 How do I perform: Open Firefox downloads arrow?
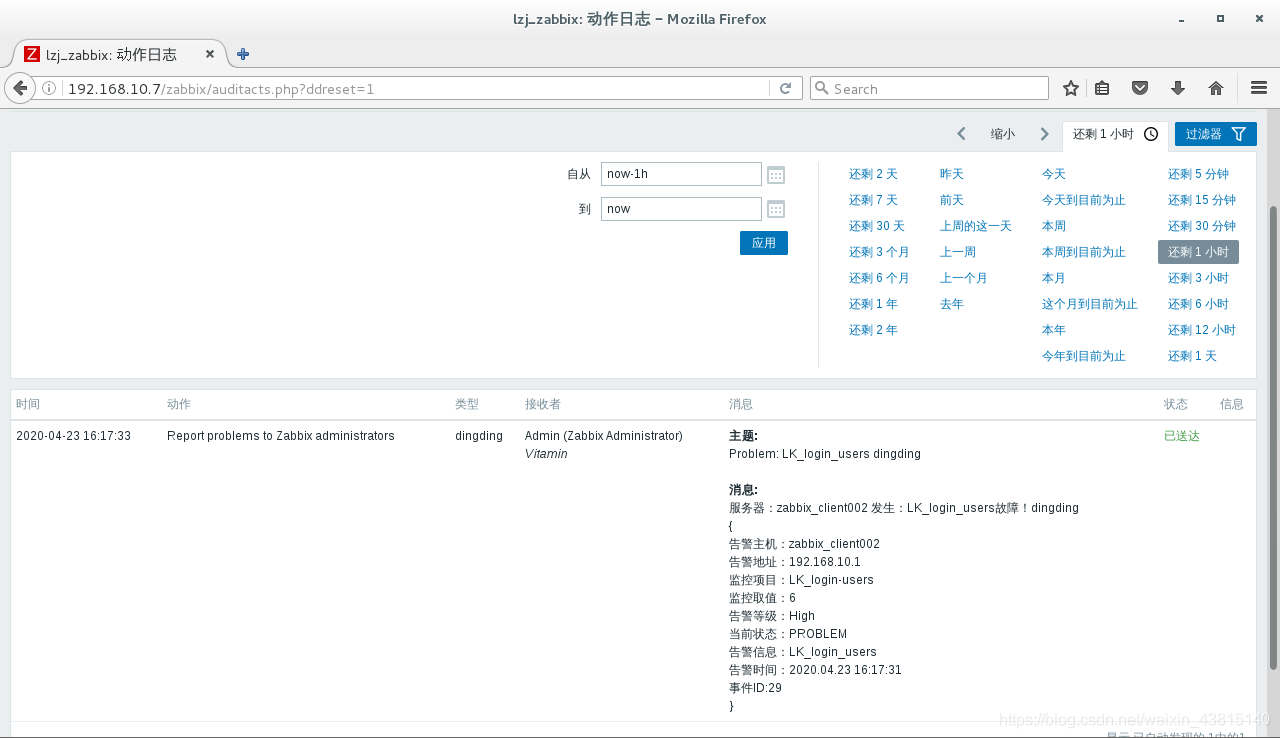click(x=1178, y=88)
